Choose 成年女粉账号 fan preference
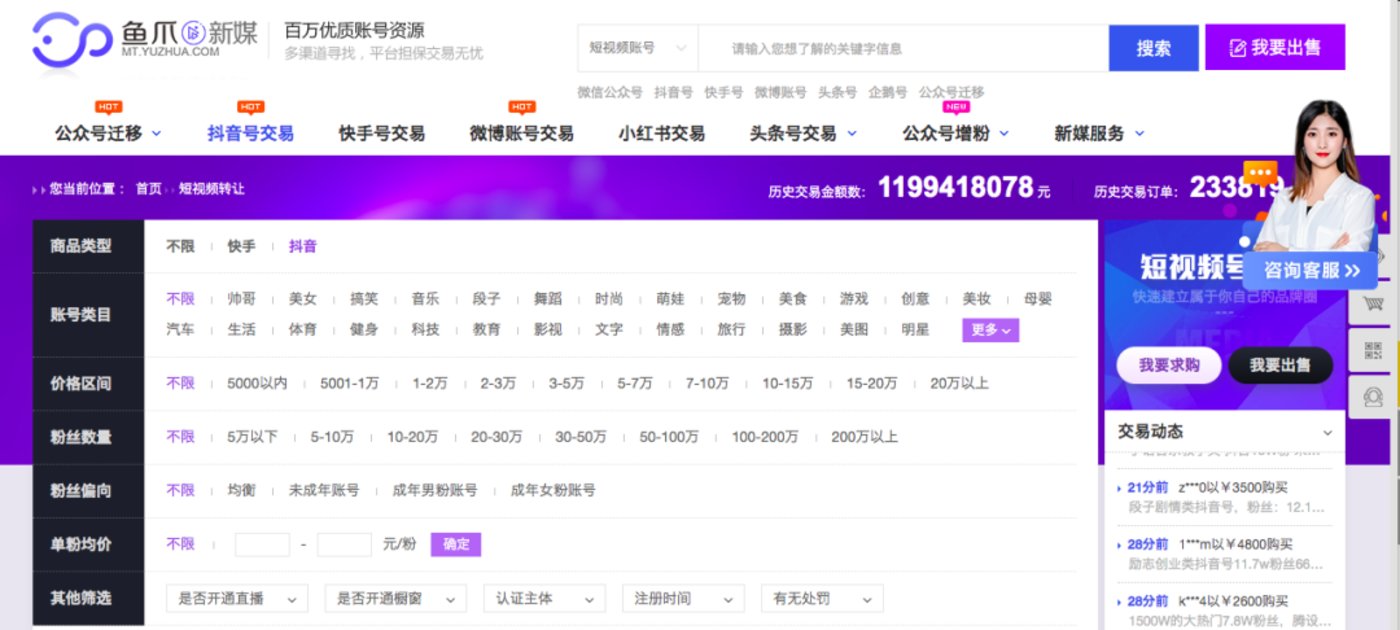 click(552, 490)
